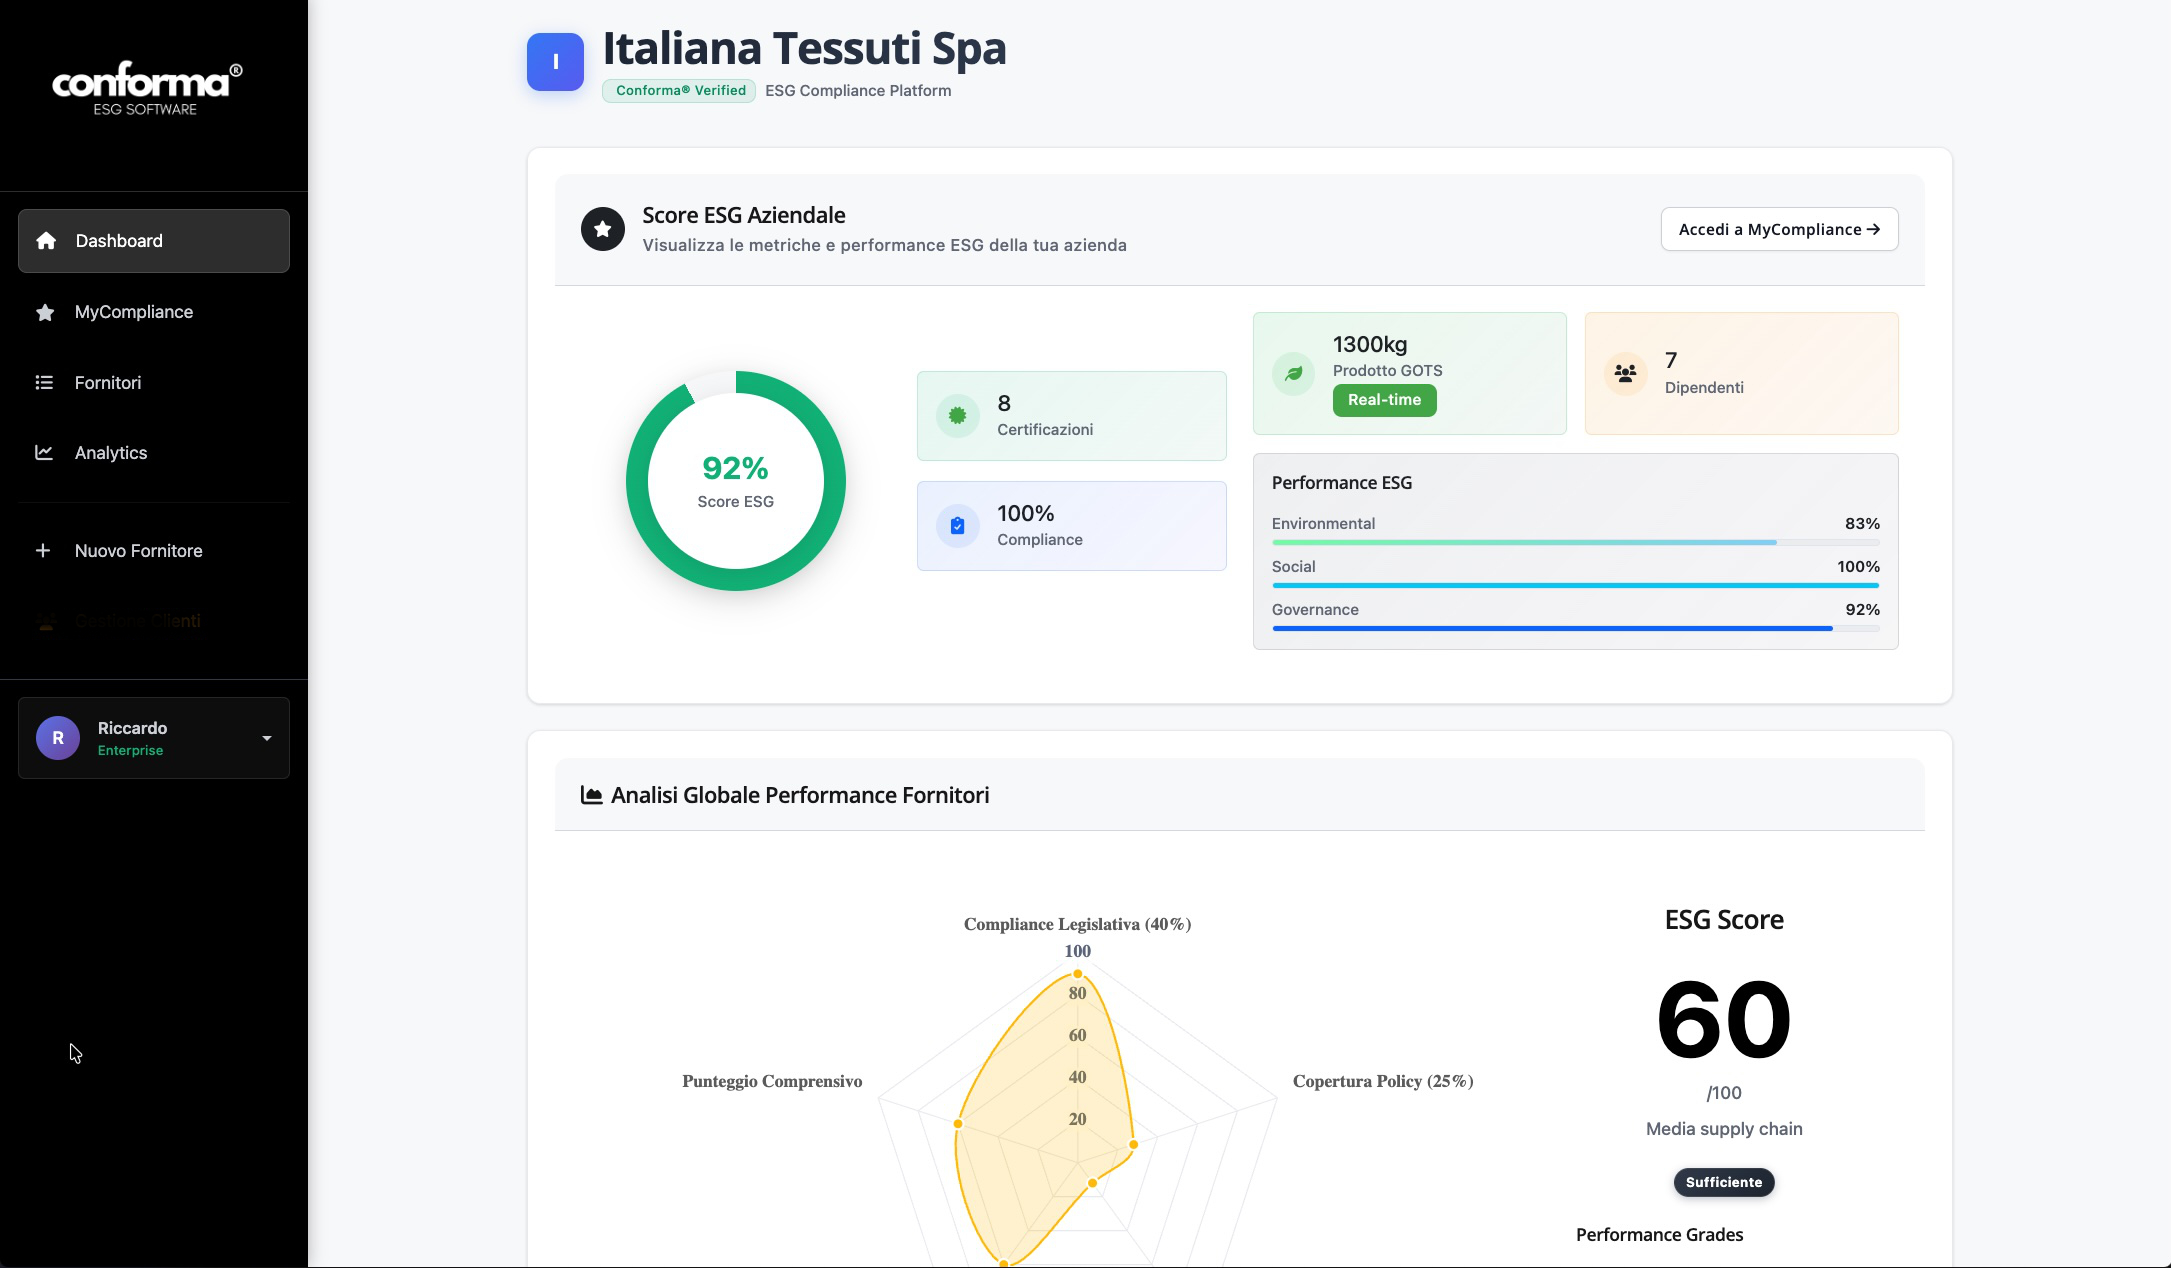This screenshot has width=2171, height=1268.
Task: Click the Score ESG Aziendale heading
Action: point(744,215)
